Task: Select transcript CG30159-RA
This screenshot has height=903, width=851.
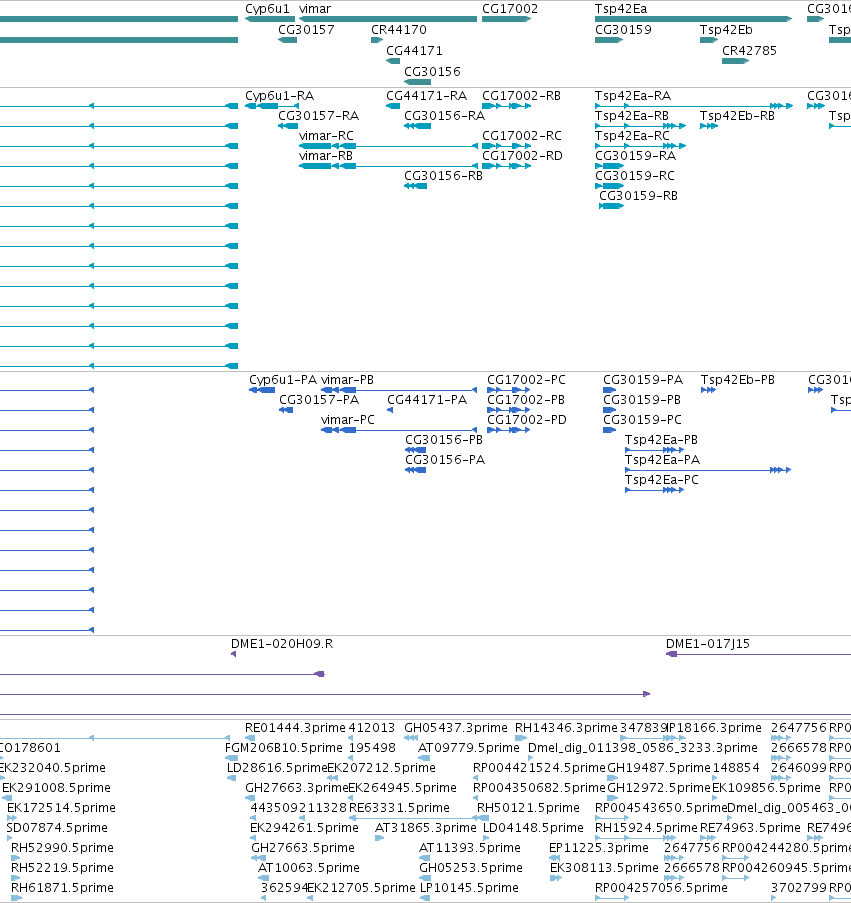Action: (x=635, y=156)
